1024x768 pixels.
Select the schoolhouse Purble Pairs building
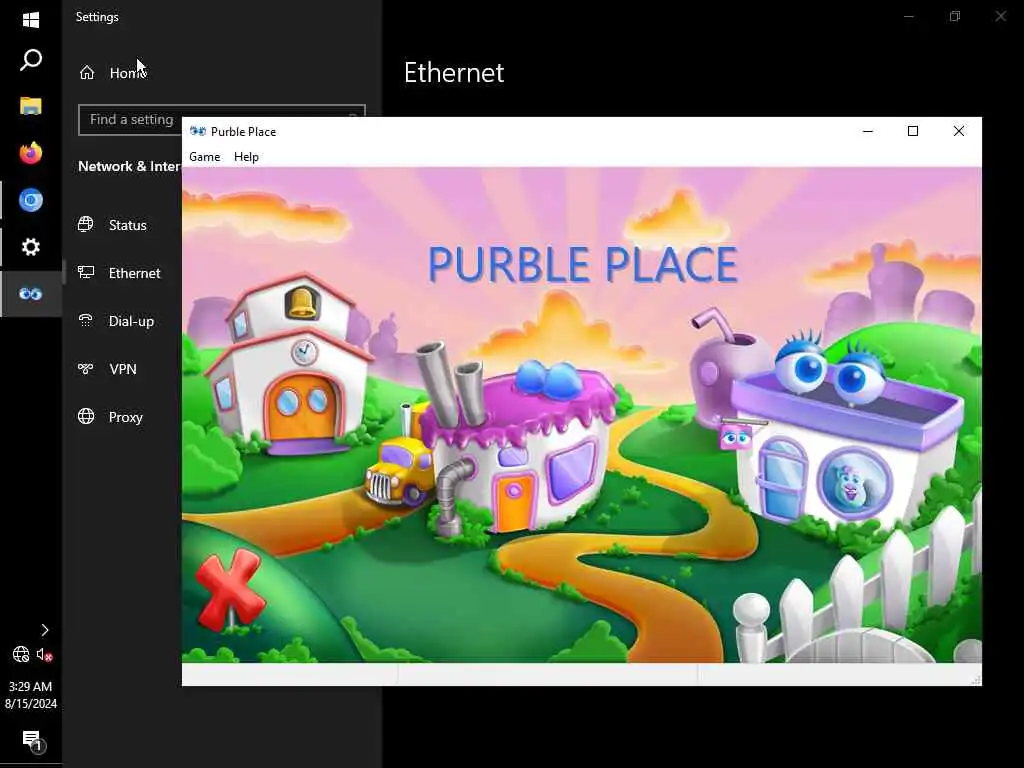tap(289, 366)
